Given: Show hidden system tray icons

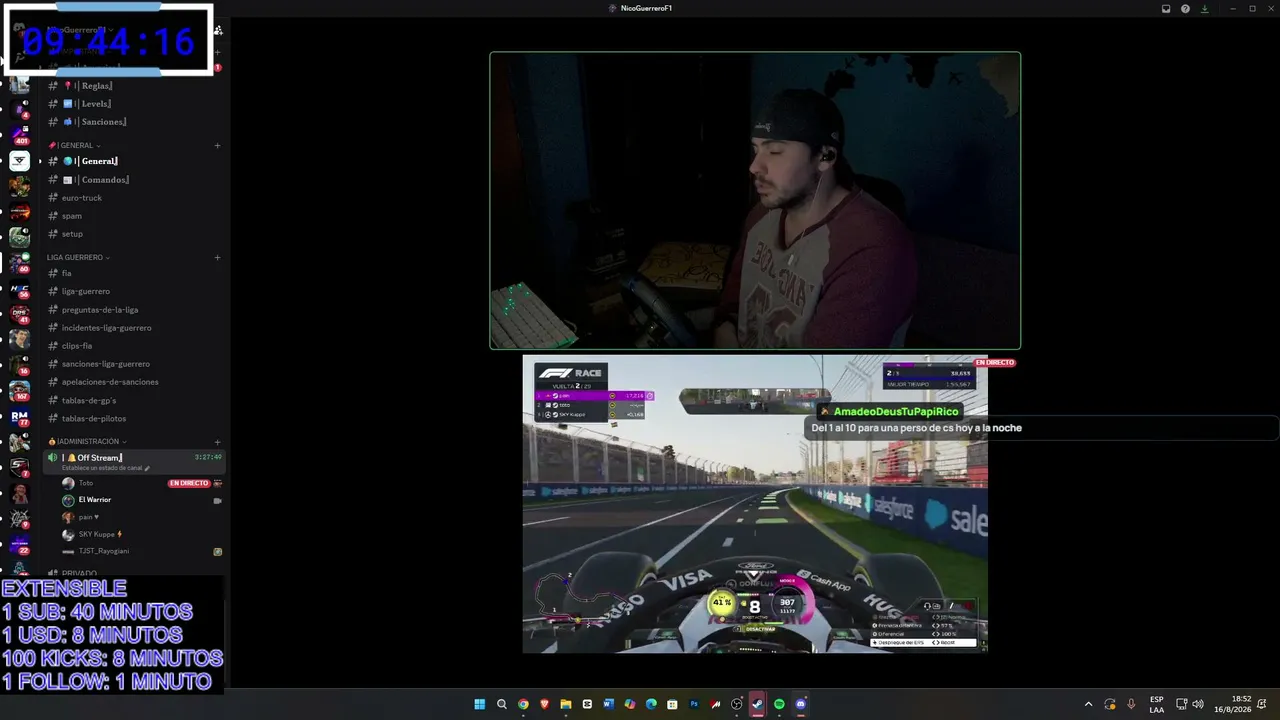Looking at the screenshot, I should pyautogui.click(x=1089, y=704).
